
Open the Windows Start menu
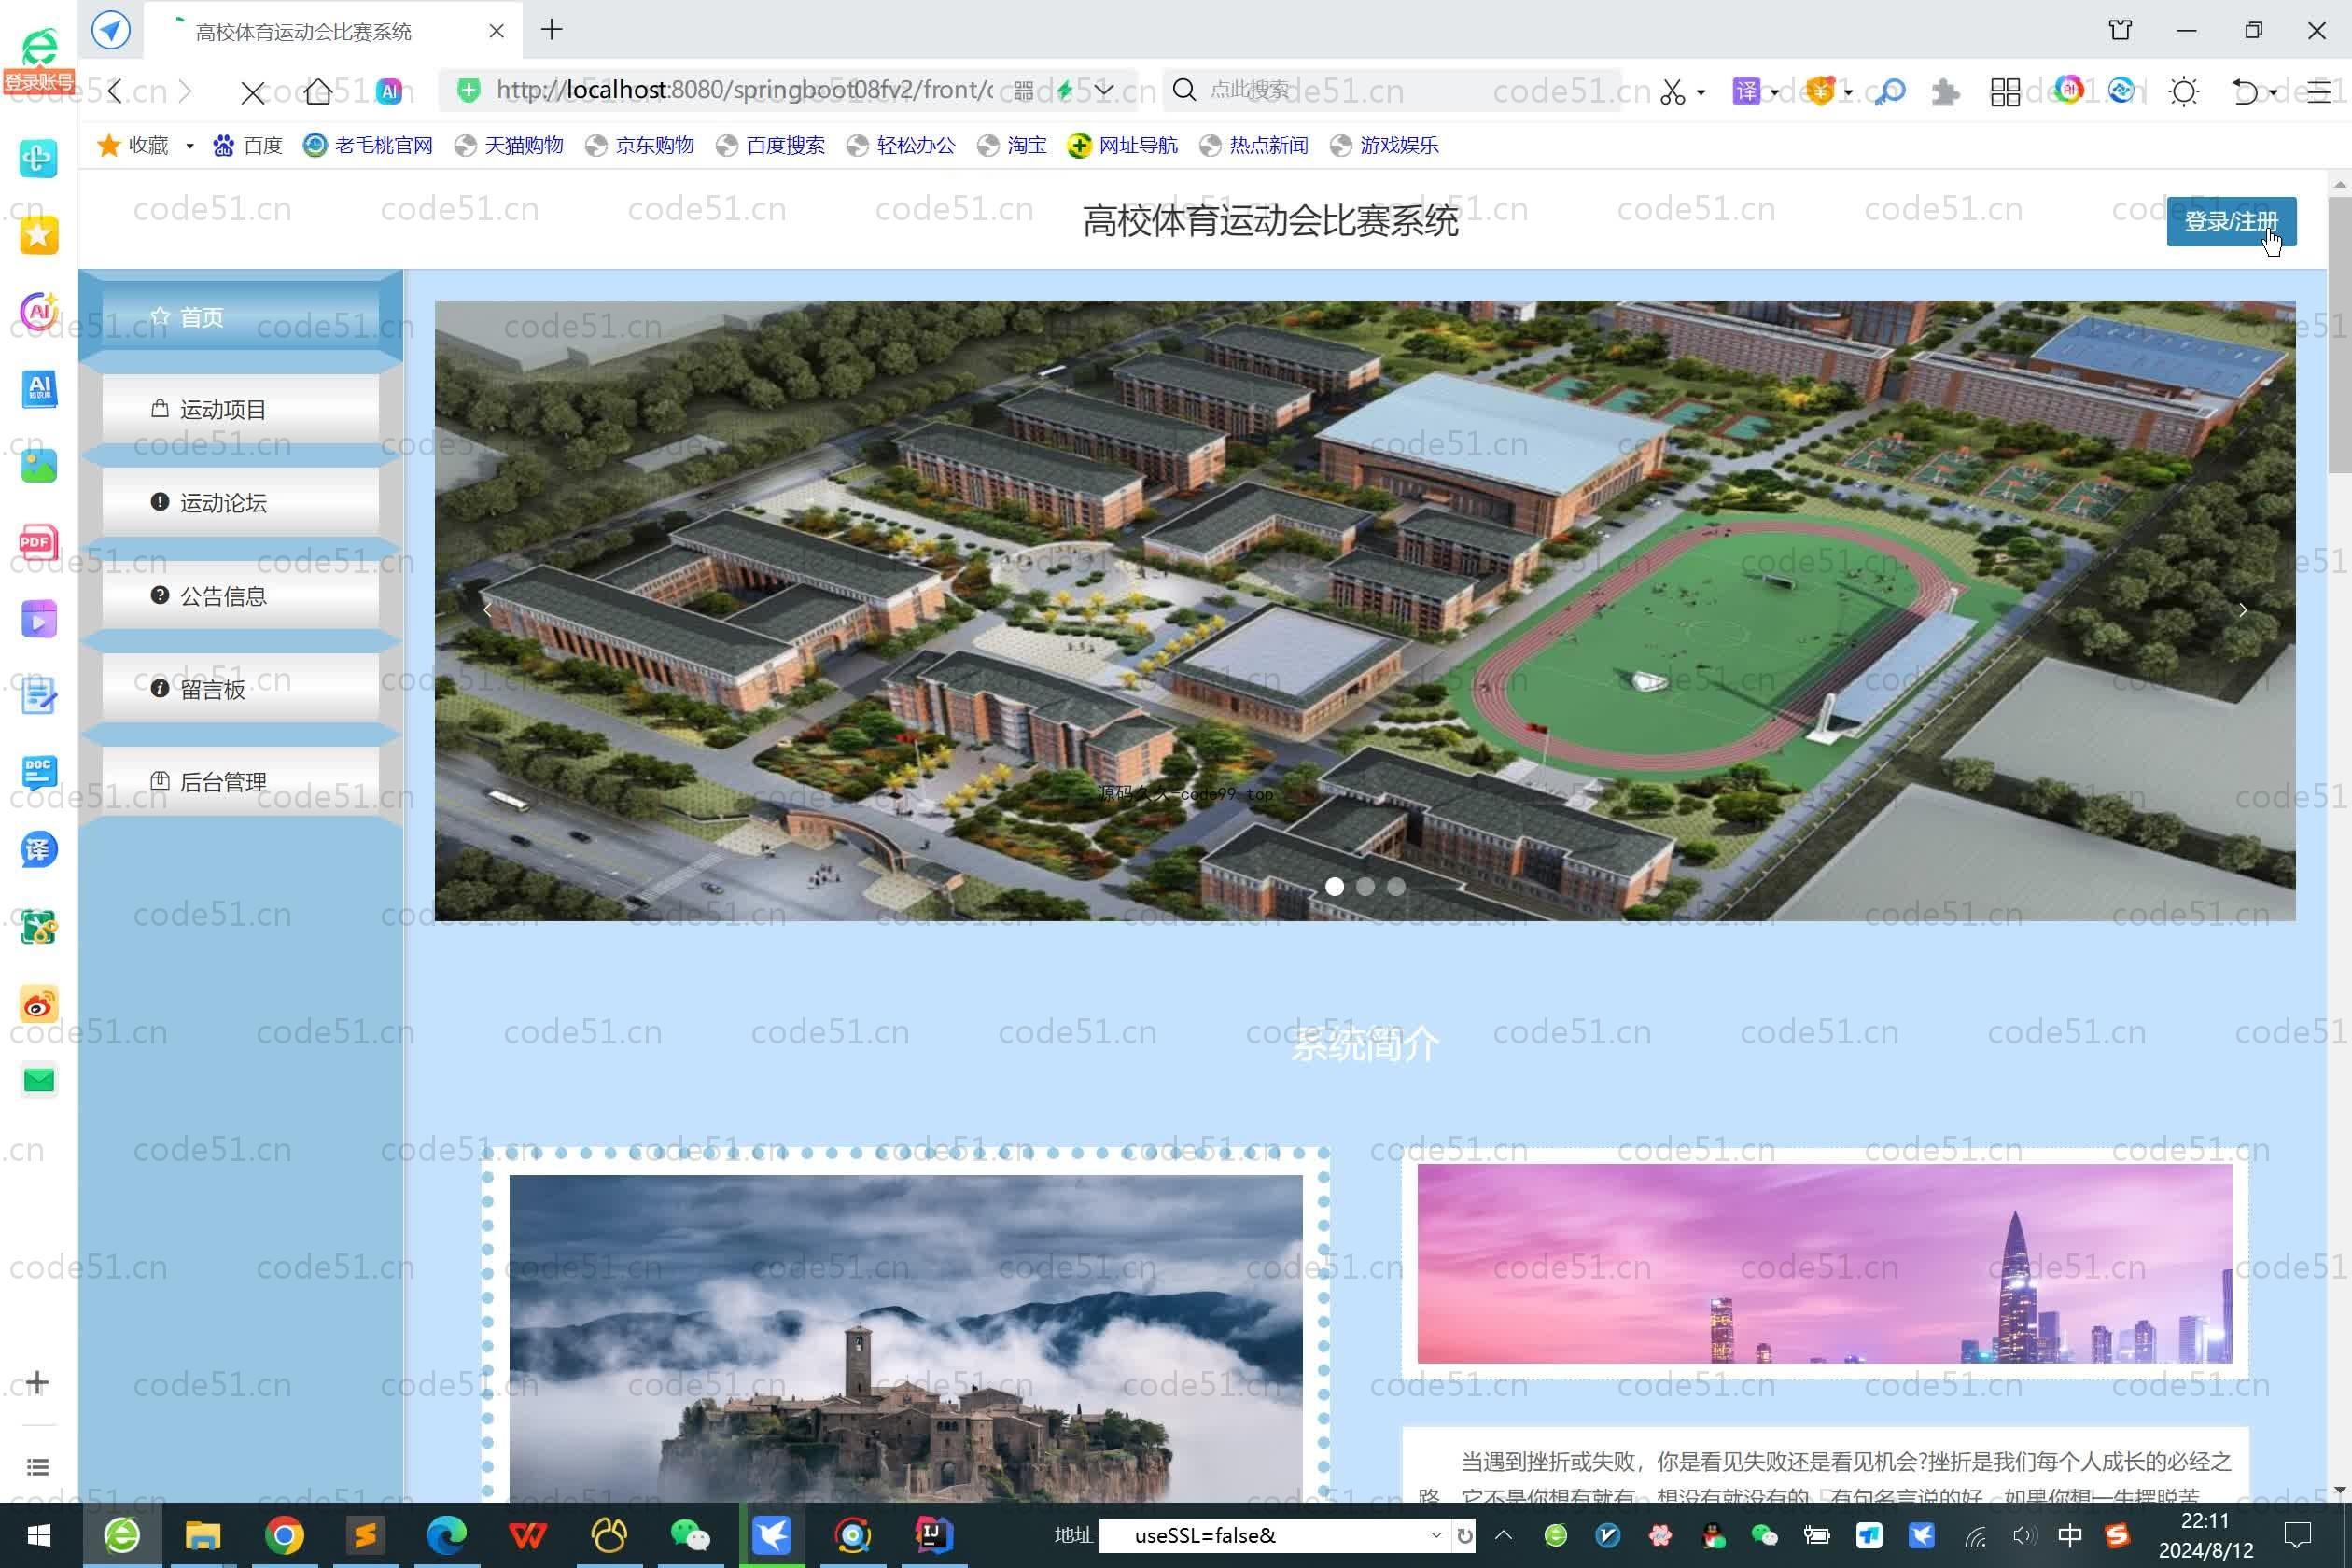click(38, 1535)
